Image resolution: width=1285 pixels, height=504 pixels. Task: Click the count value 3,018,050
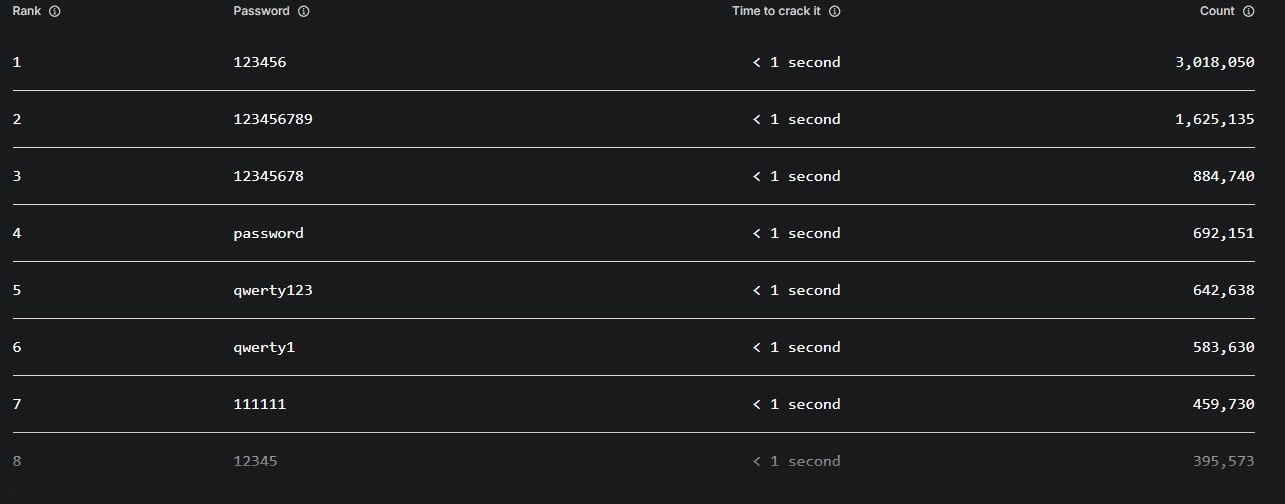pos(1214,62)
